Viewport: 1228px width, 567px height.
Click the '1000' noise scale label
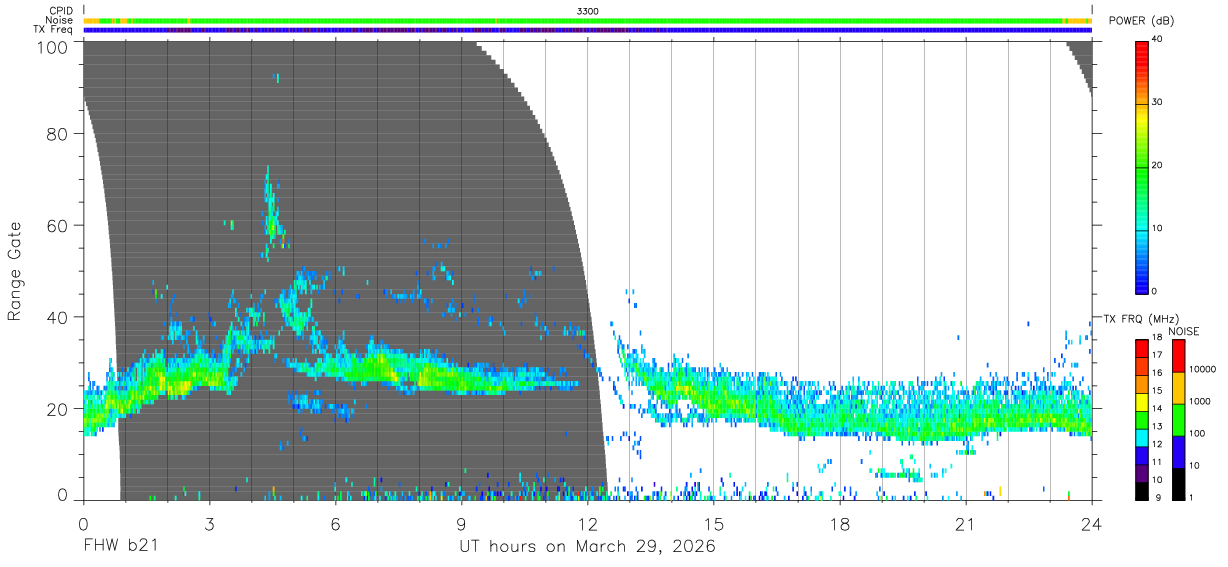(x=1201, y=401)
